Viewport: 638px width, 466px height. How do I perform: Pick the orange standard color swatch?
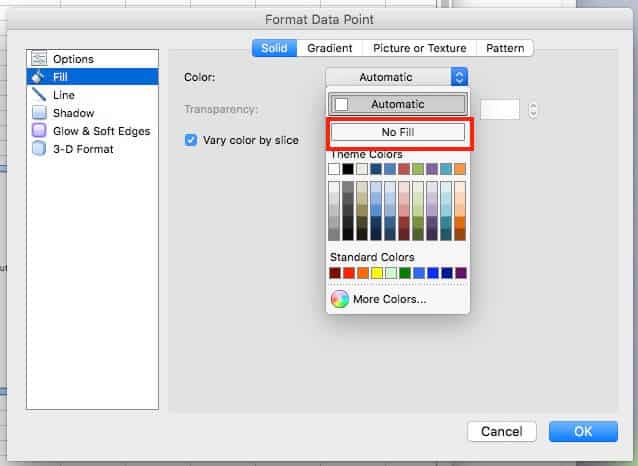(363, 273)
